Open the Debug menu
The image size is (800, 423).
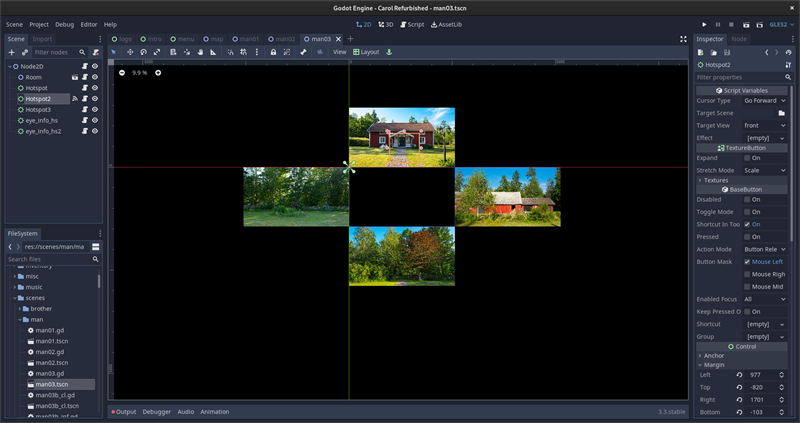(64, 24)
